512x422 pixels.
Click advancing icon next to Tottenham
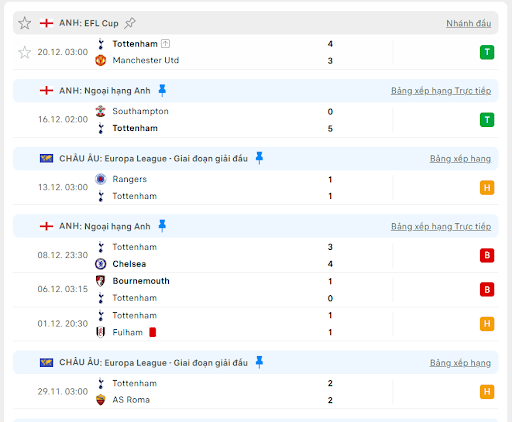[166, 44]
